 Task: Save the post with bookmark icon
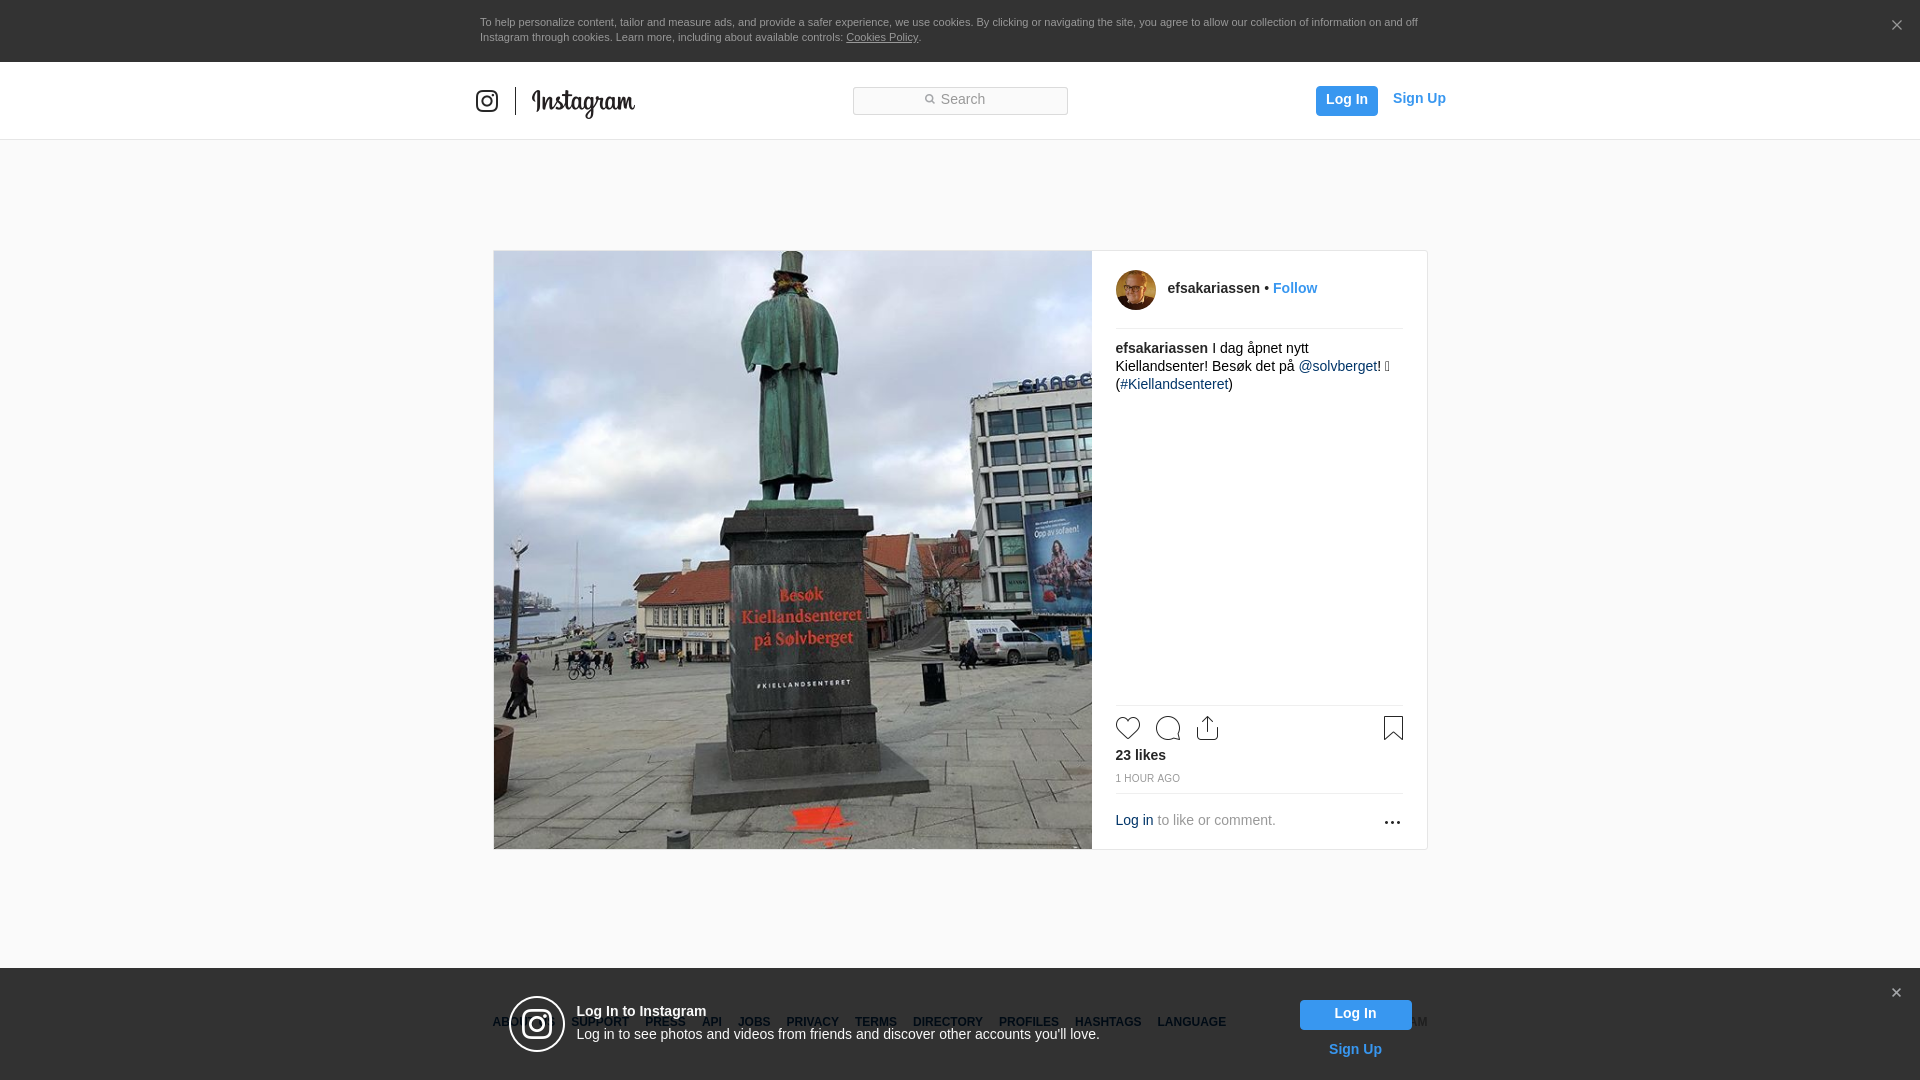(1393, 728)
